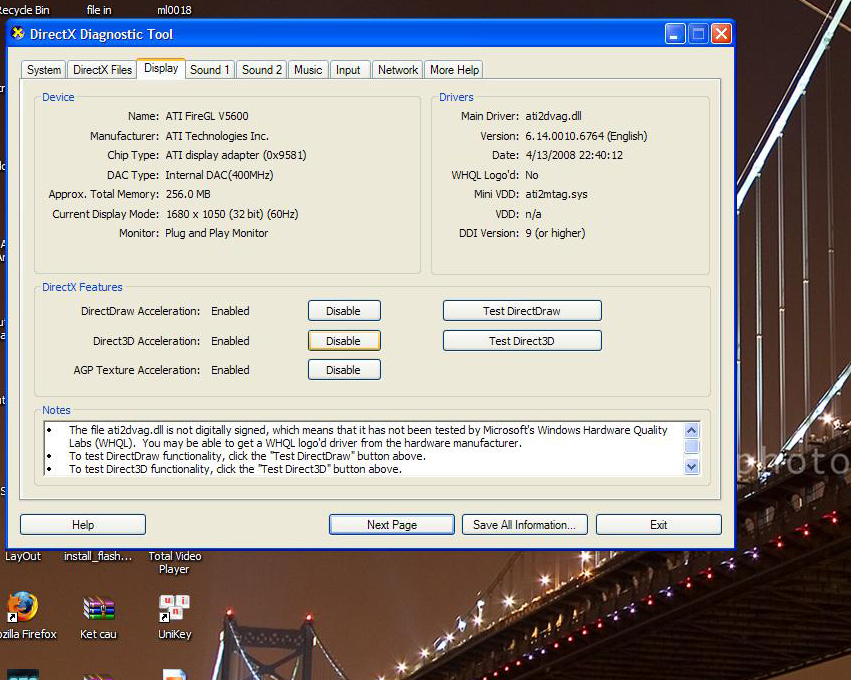Go to the Sound 1 tab
Image resolution: width=851 pixels, height=680 pixels.
point(209,70)
